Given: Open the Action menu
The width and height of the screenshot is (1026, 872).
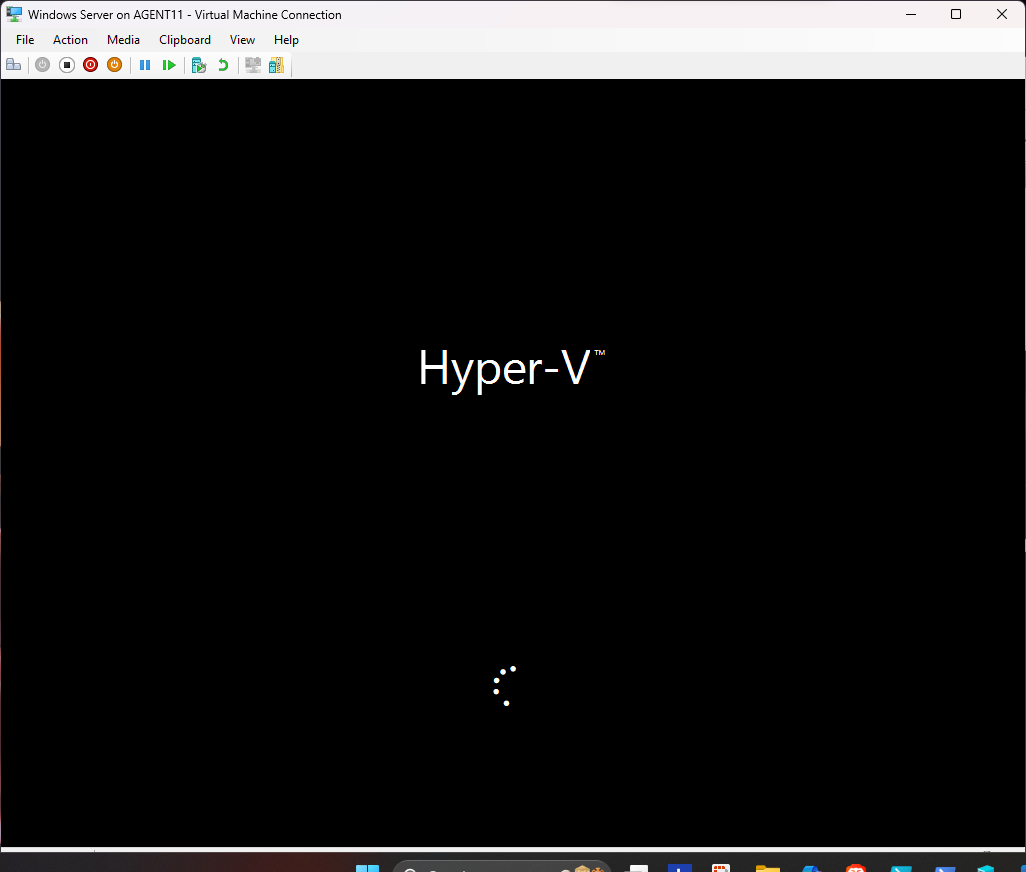Looking at the screenshot, I should (70, 40).
